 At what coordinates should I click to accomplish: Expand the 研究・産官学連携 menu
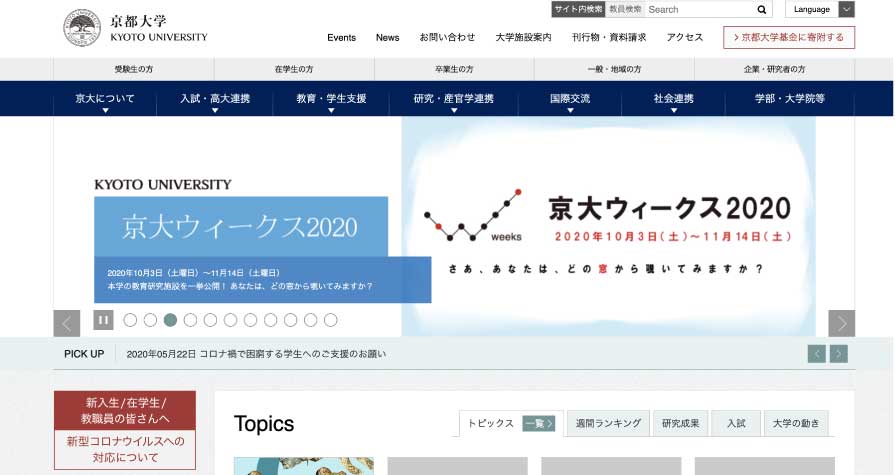coord(454,99)
